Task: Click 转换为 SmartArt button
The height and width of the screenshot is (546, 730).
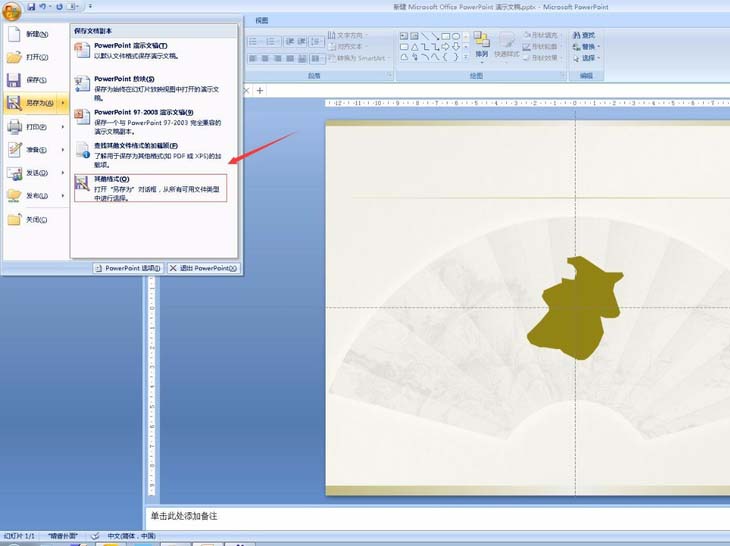Action: [358, 58]
